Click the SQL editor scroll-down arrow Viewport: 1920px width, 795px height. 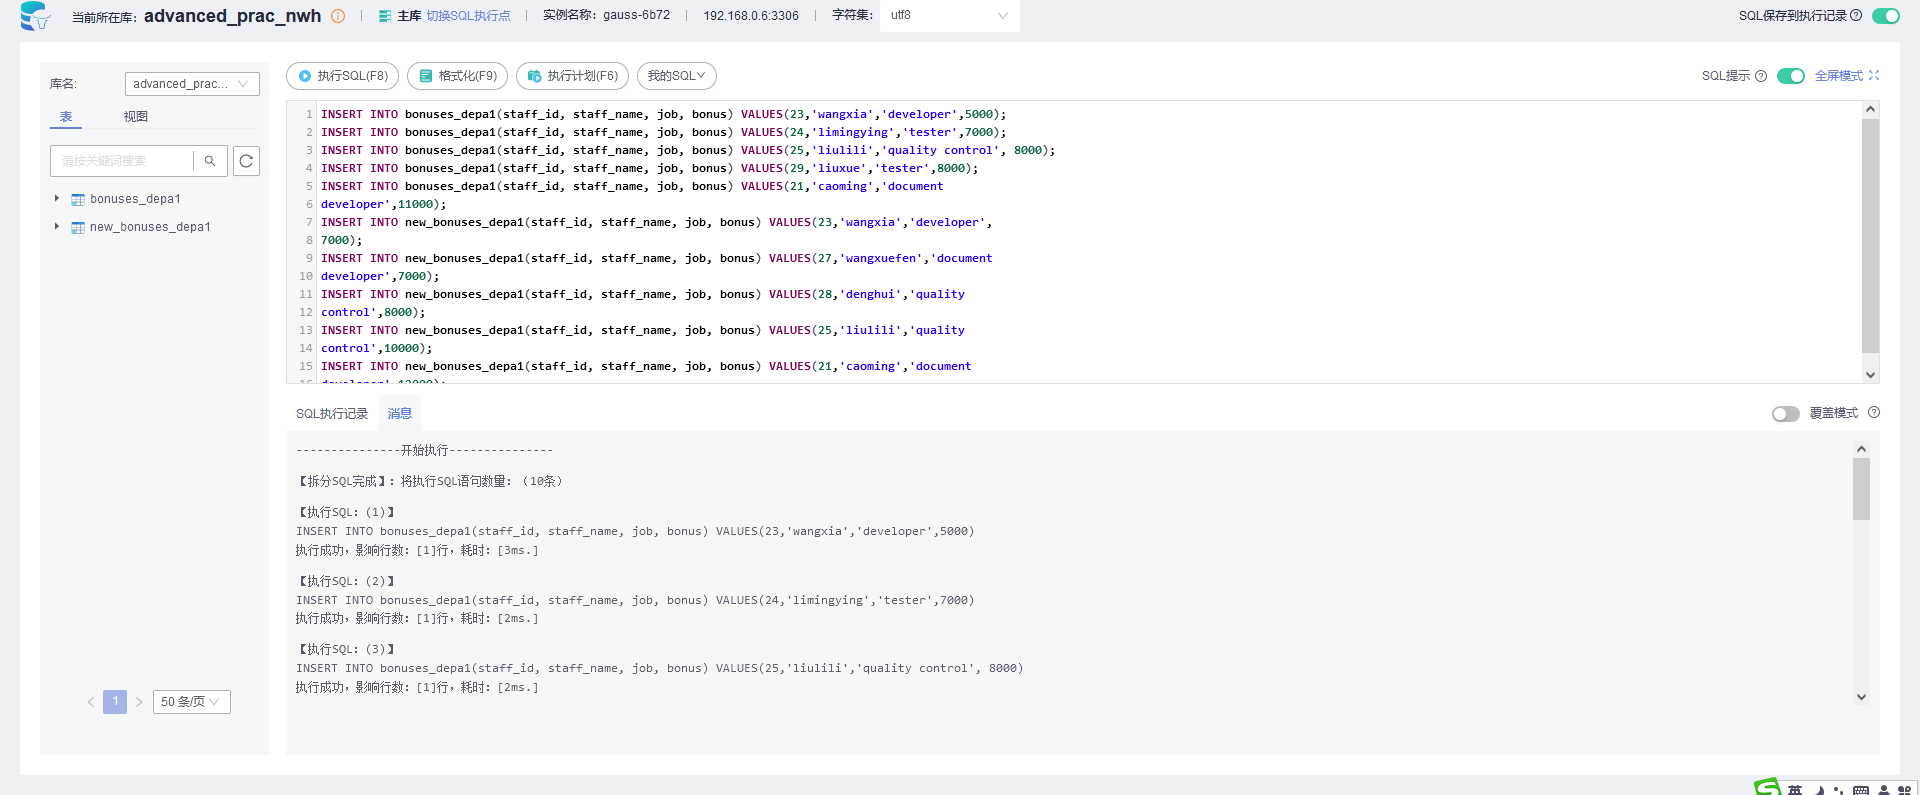[x=1870, y=375]
